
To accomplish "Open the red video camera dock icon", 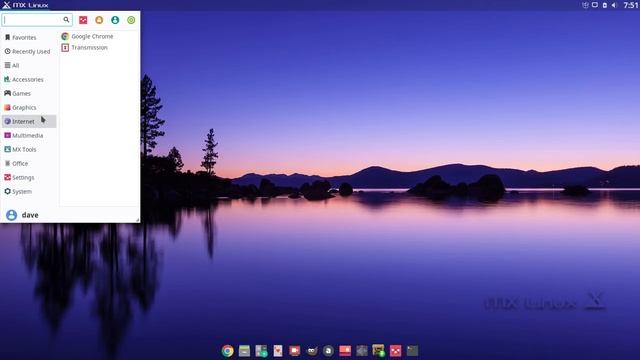I will coord(295,351).
